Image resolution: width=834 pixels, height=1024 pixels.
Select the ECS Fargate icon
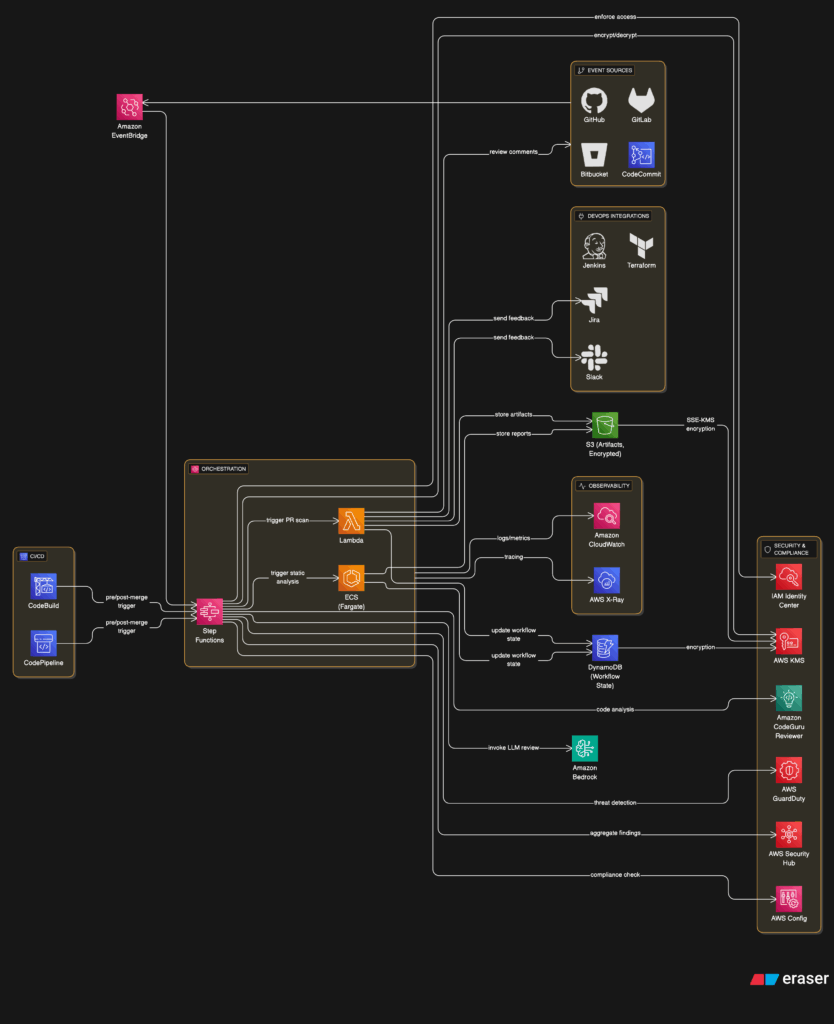(351, 578)
